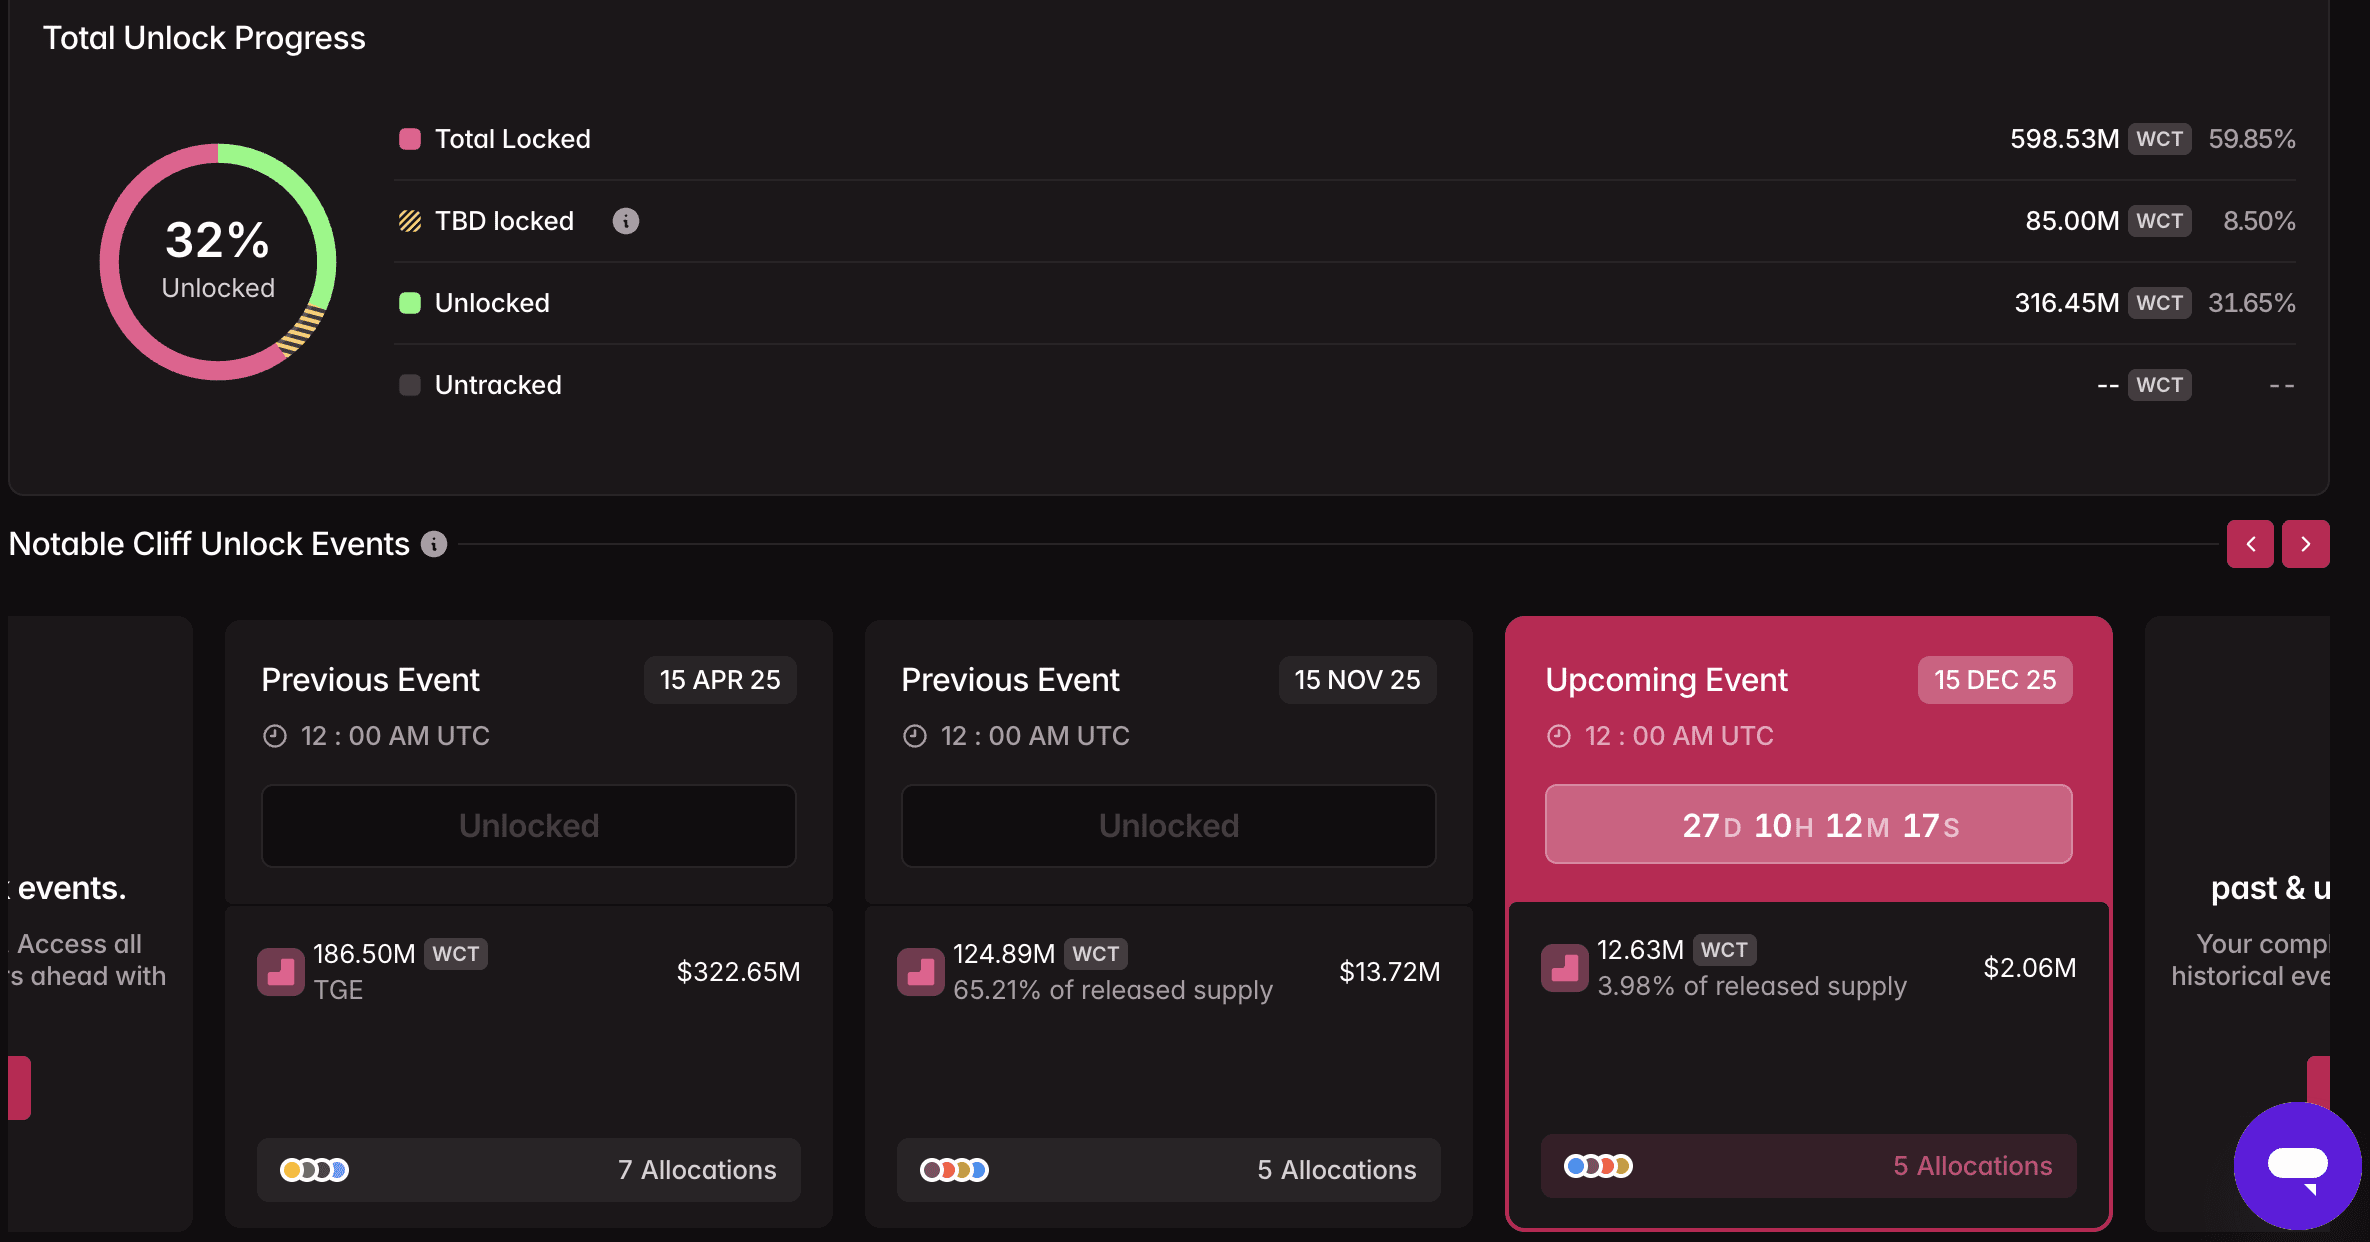The height and width of the screenshot is (1242, 2370).
Task: Click info icon beside Notable Cliff Unlock Events
Action: coord(434,544)
